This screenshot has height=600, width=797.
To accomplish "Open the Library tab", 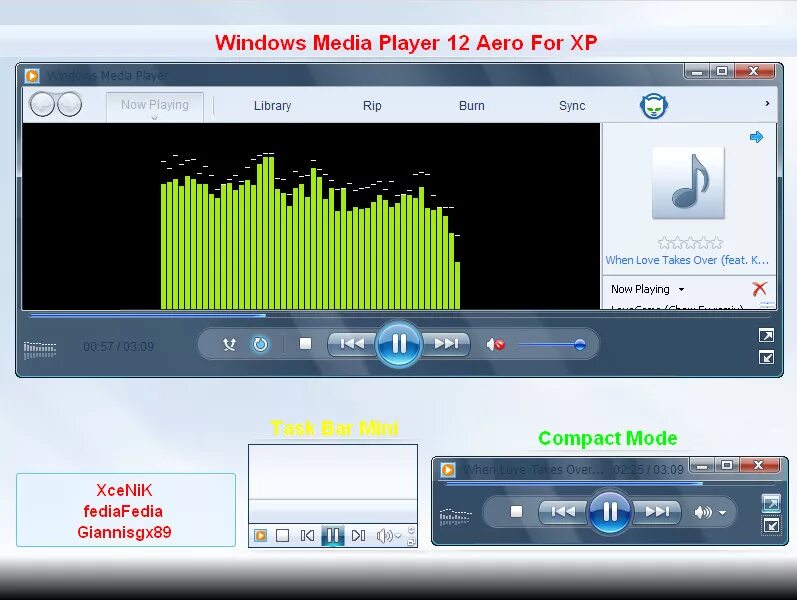I will (x=272, y=106).
